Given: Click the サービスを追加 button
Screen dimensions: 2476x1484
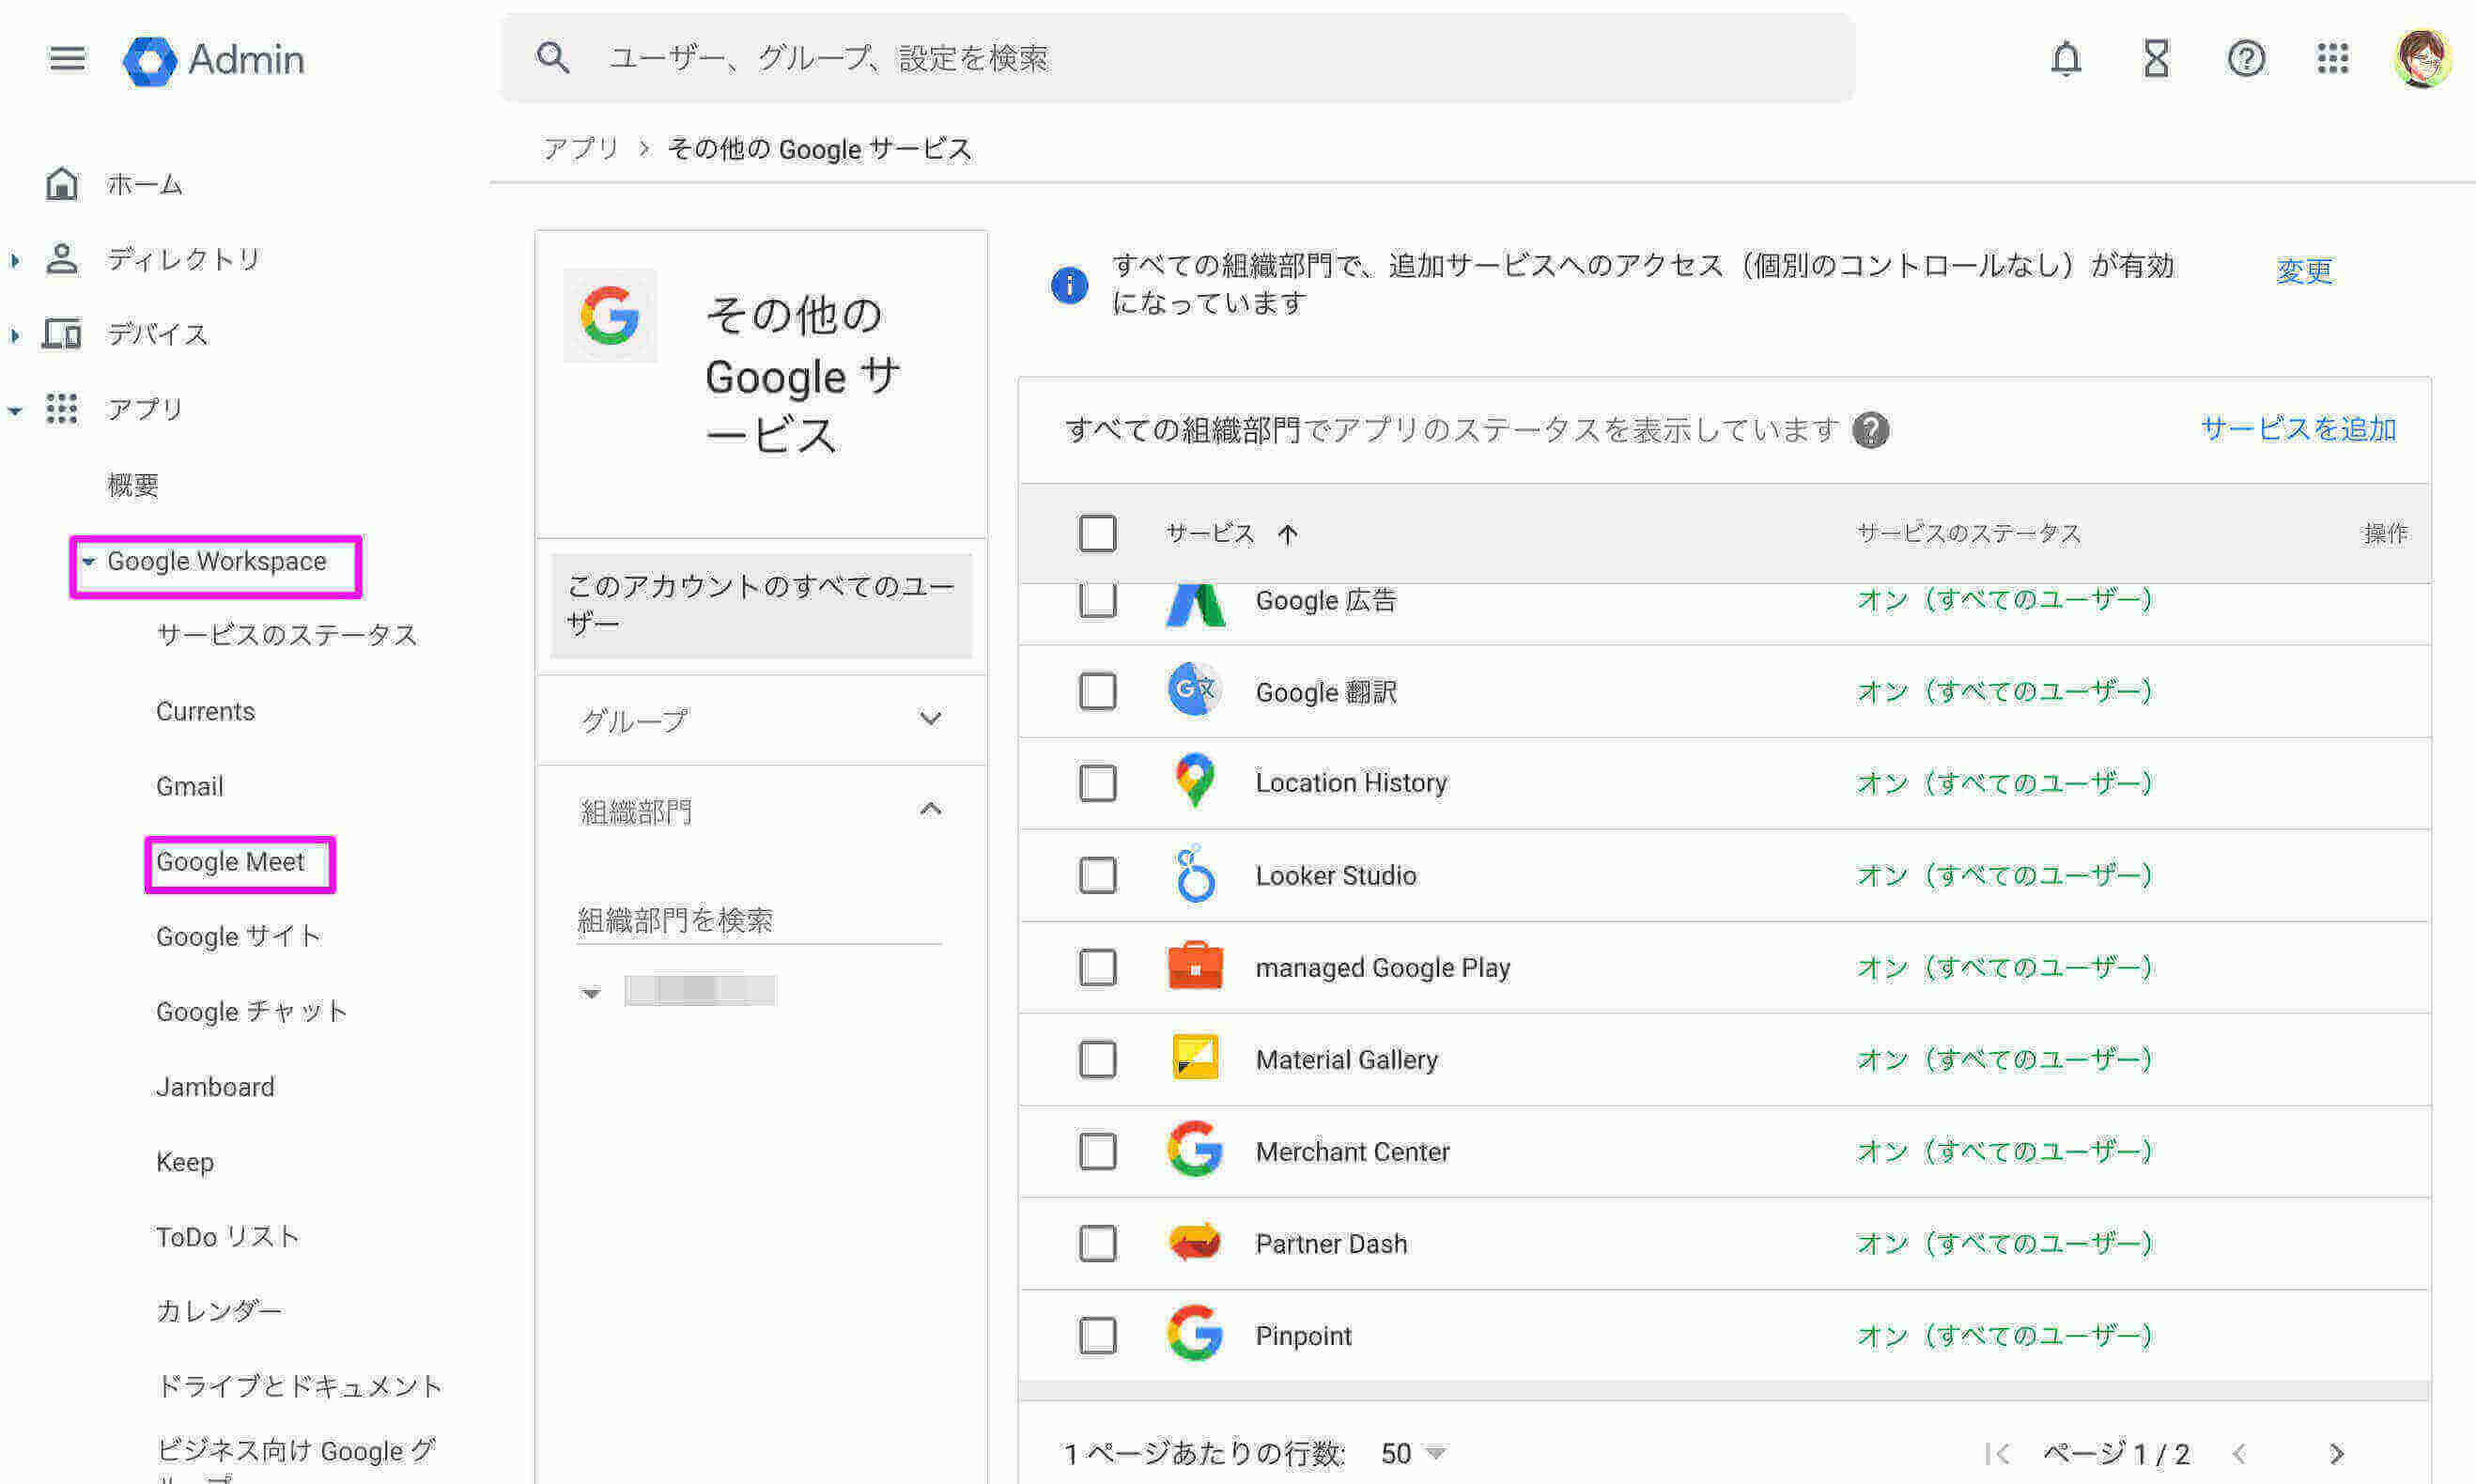Looking at the screenshot, I should click(2301, 429).
